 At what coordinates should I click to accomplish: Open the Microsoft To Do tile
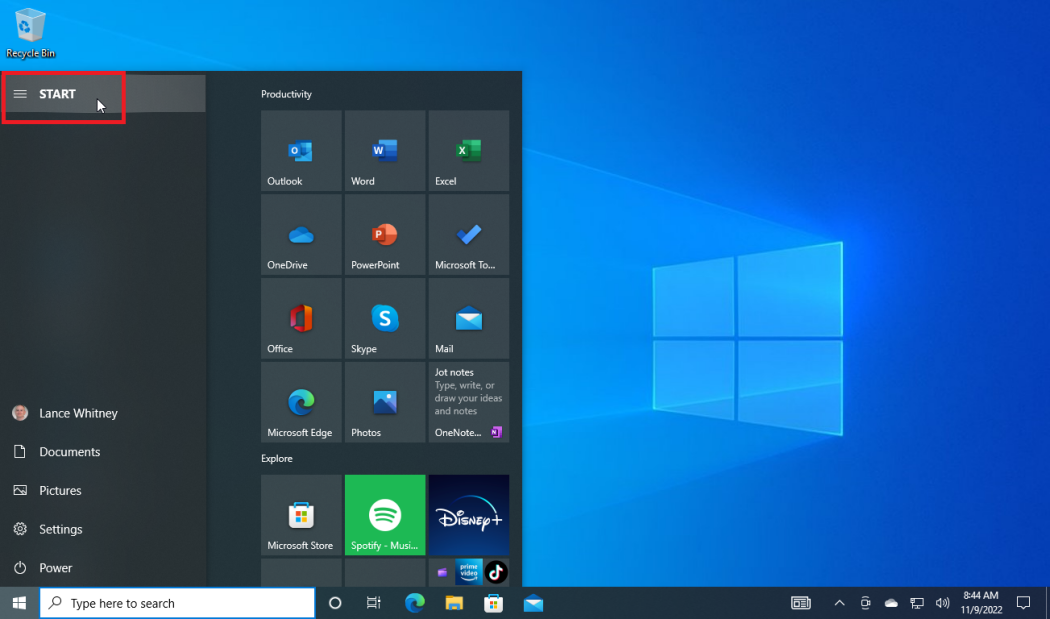click(x=469, y=234)
